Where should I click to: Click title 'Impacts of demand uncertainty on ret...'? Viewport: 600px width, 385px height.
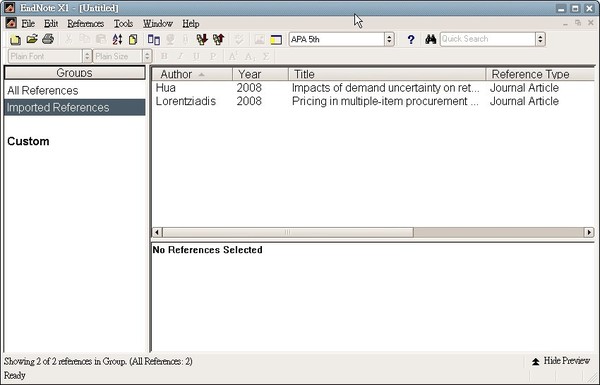[x=385, y=88]
